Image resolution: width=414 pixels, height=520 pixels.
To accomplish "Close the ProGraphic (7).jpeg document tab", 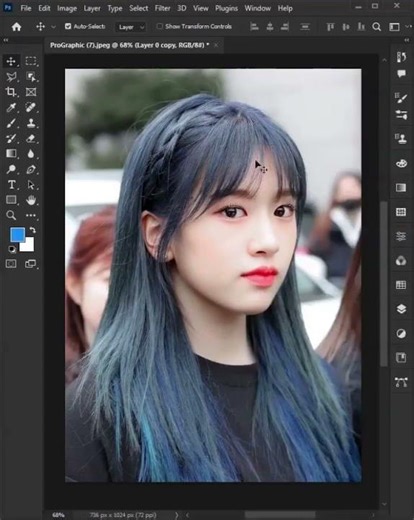I will coord(216,45).
